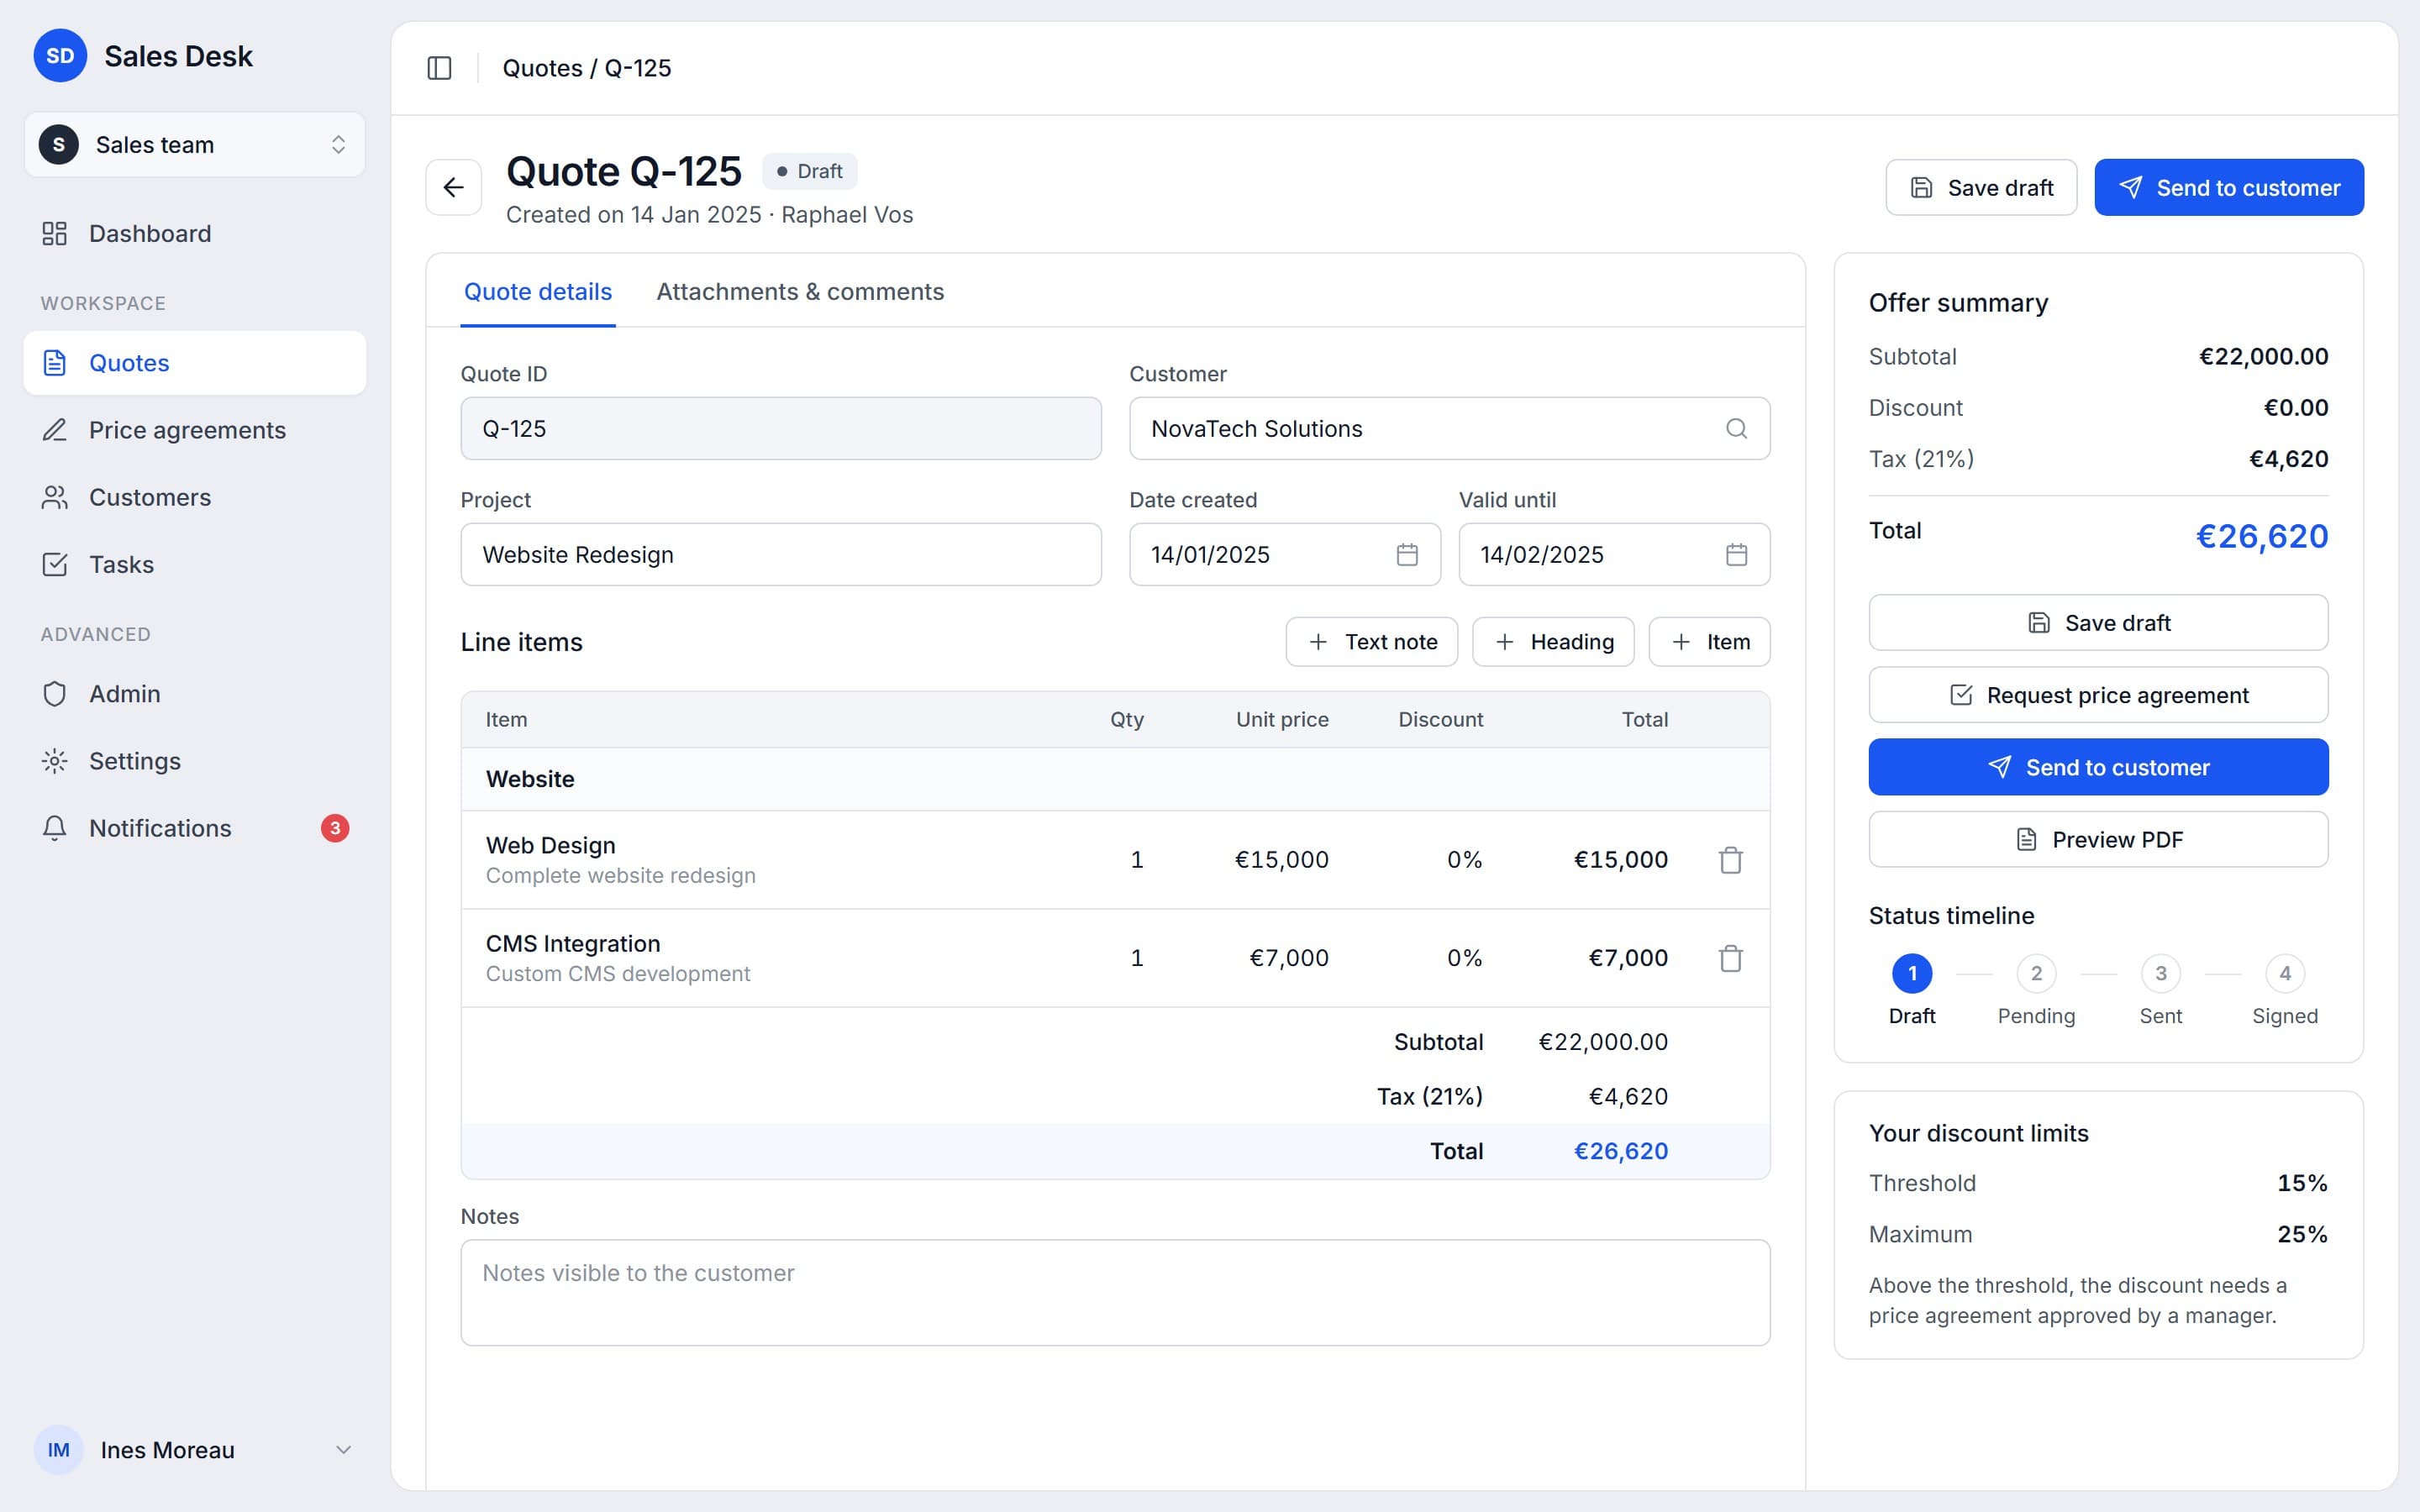Click the back arrow next to Quote Q-125
The image size is (2420, 1512).
pos(454,187)
